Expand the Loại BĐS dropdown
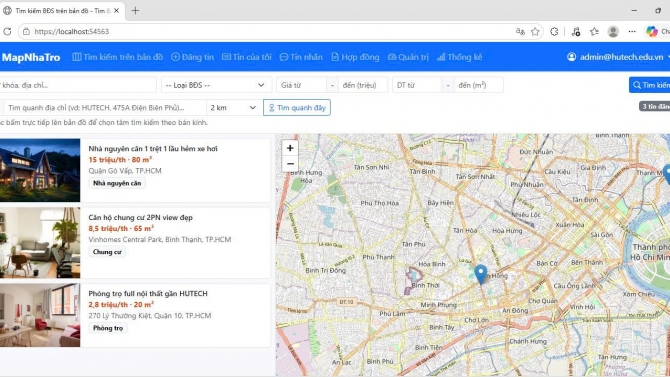The image size is (670, 377). point(216,85)
